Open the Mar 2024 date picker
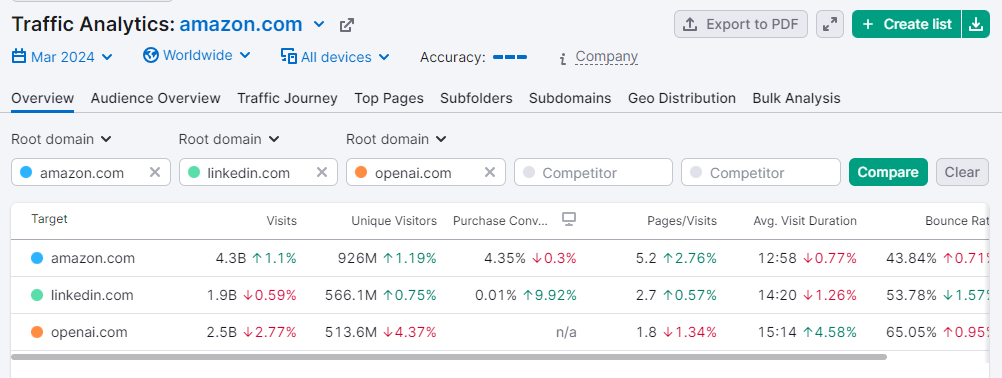The image size is (1002, 378). (x=62, y=57)
